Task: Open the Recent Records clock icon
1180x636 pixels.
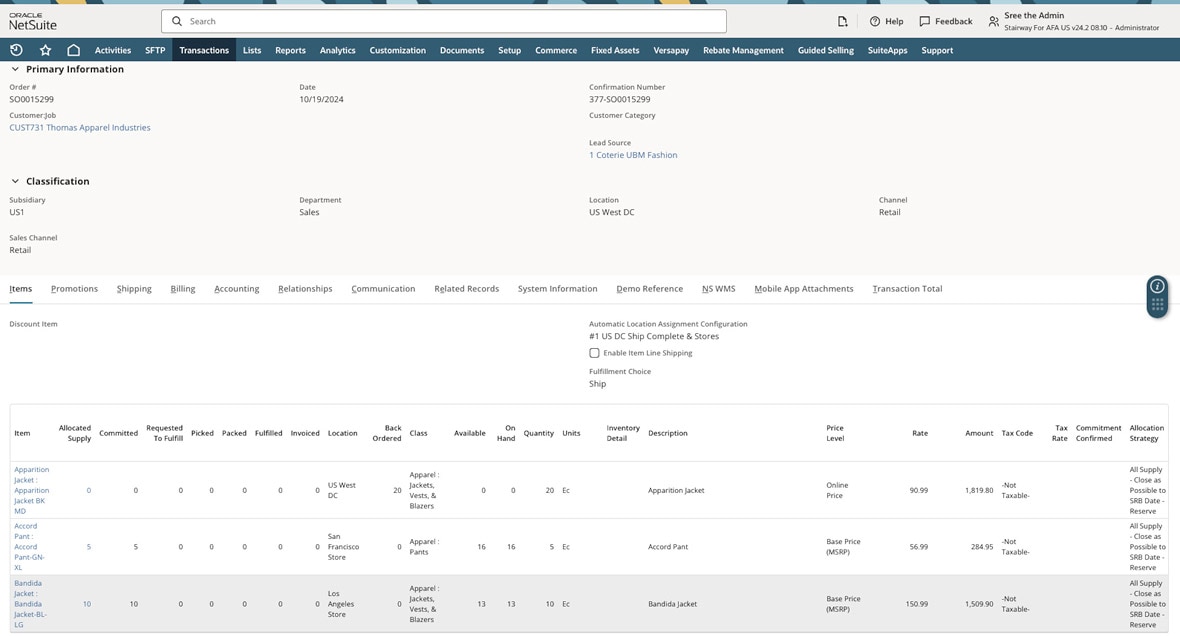Action: (16, 50)
